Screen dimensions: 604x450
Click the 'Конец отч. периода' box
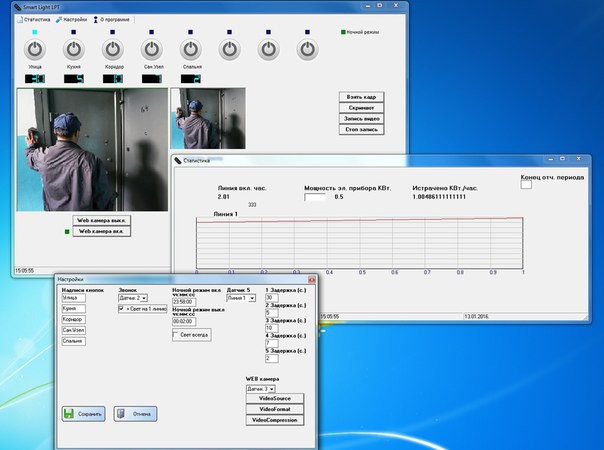pos(527,186)
